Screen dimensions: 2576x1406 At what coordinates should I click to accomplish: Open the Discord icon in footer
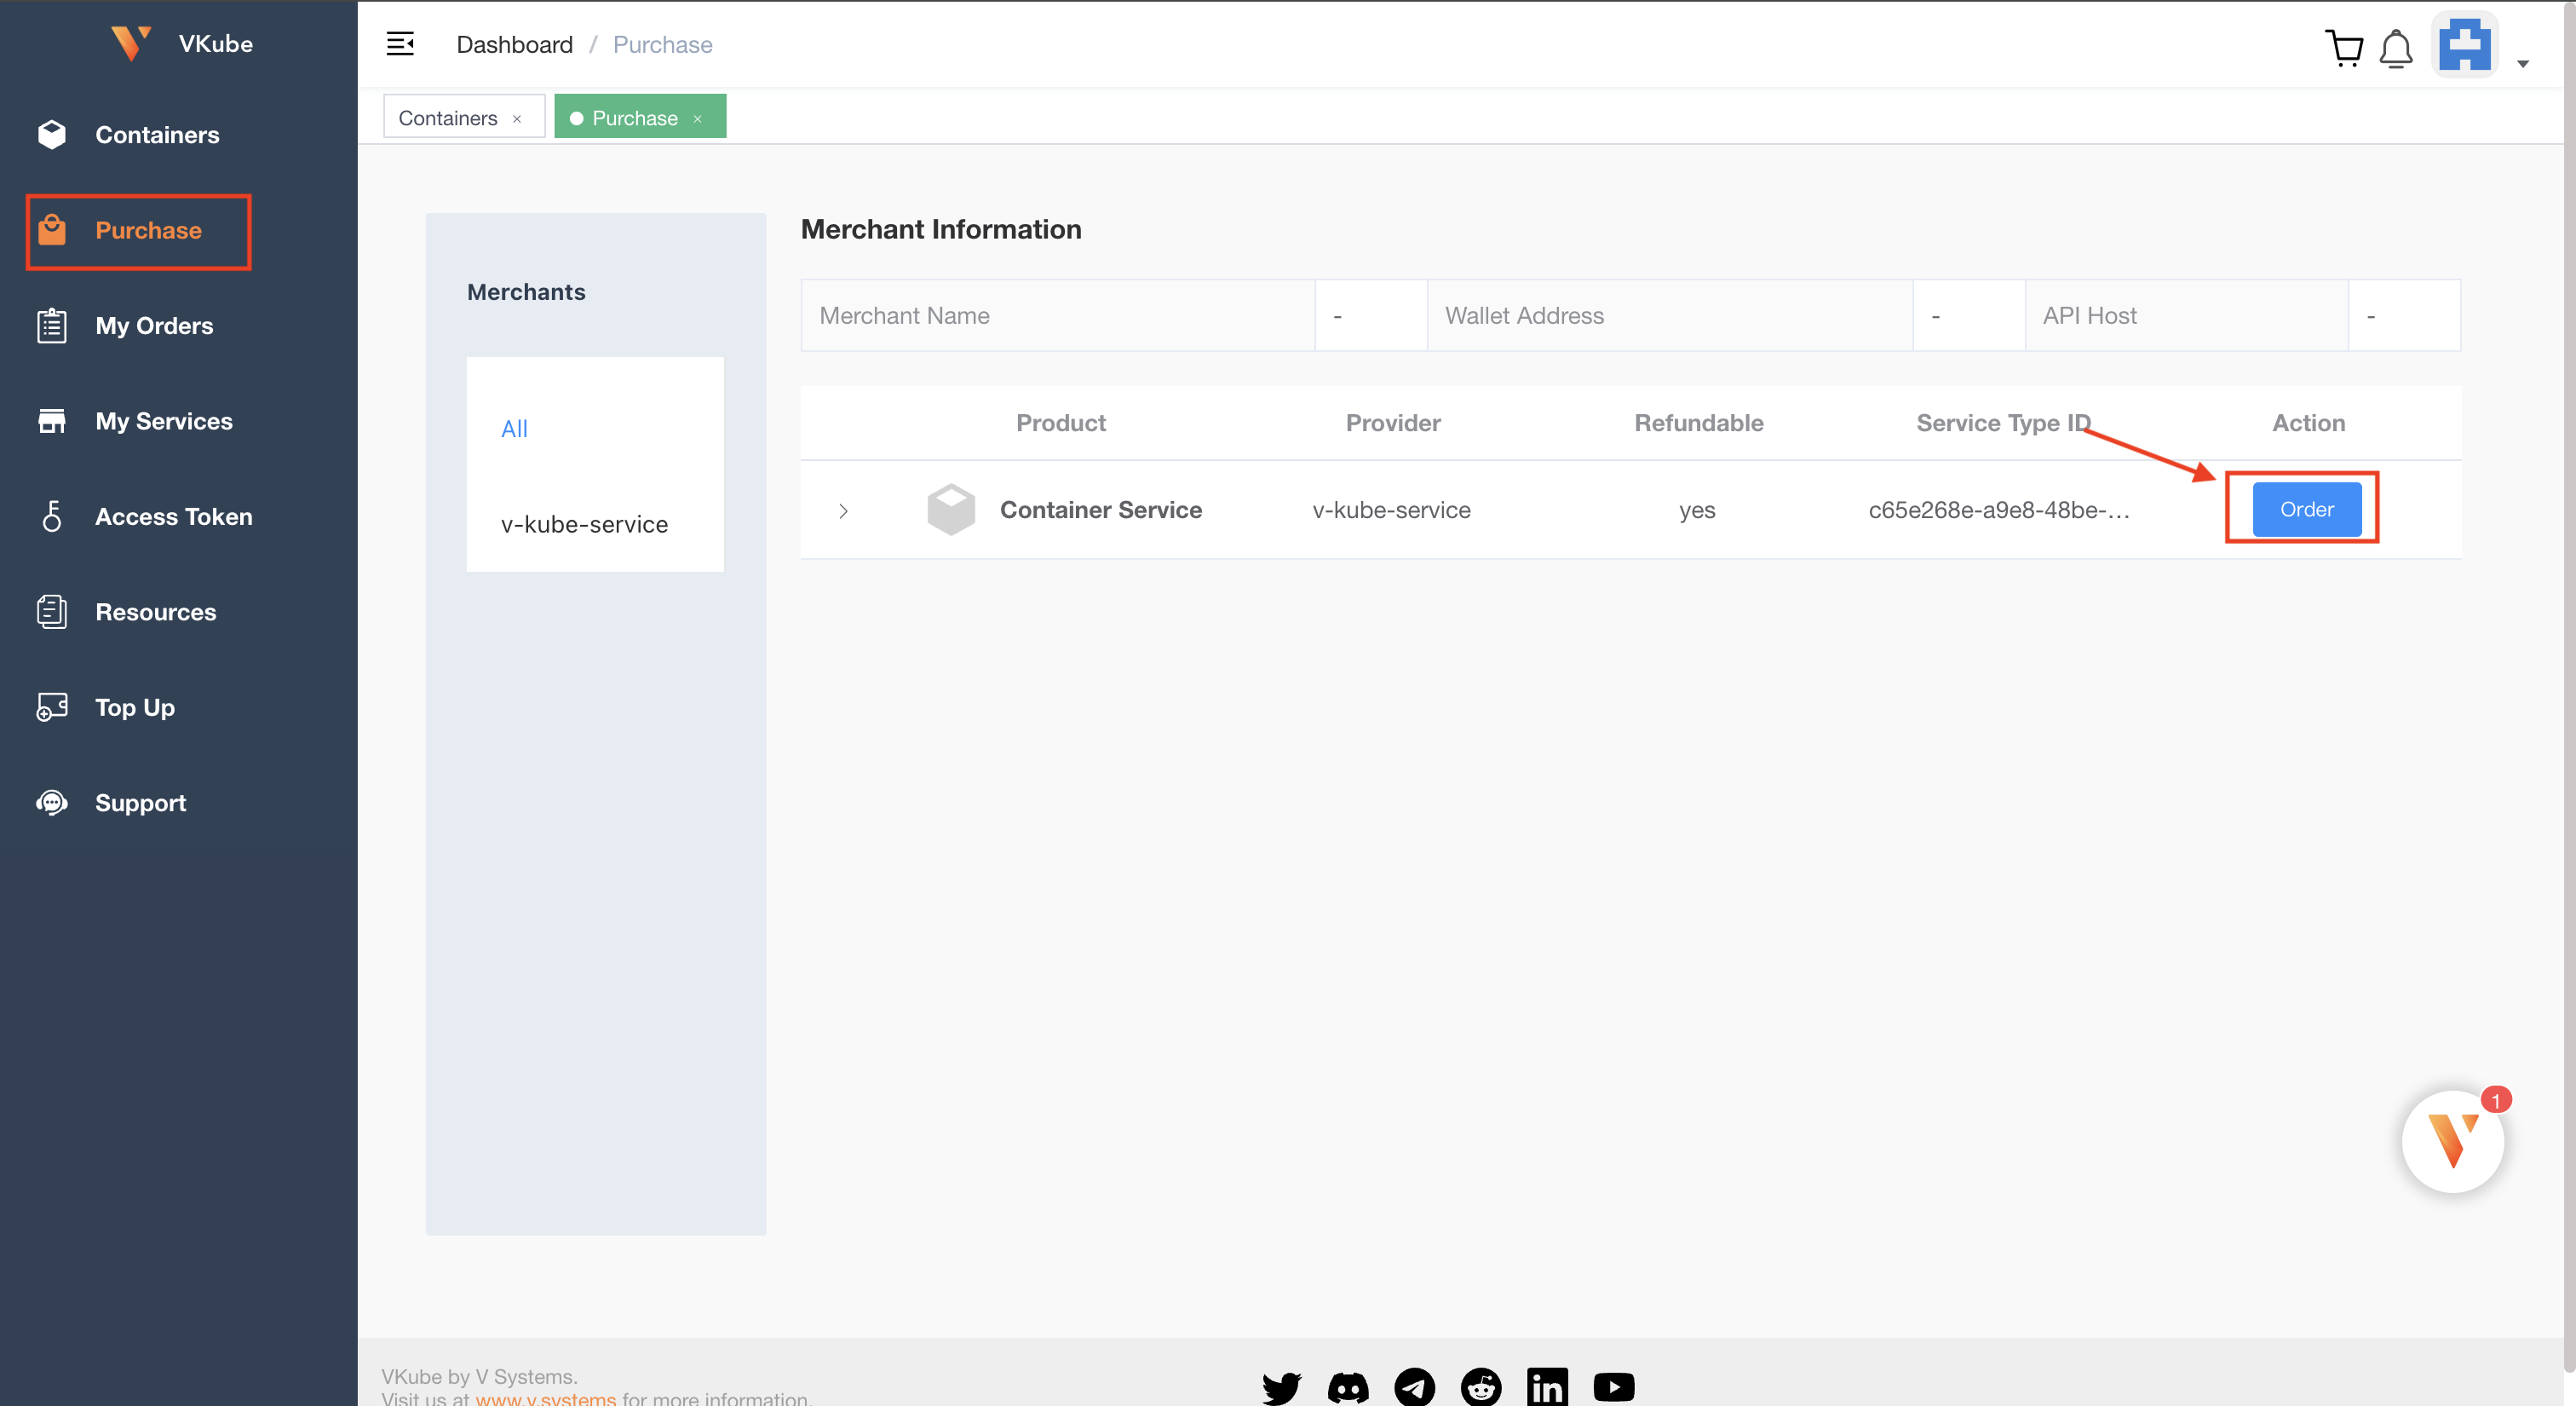pyautogui.click(x=1347, y=1388)
